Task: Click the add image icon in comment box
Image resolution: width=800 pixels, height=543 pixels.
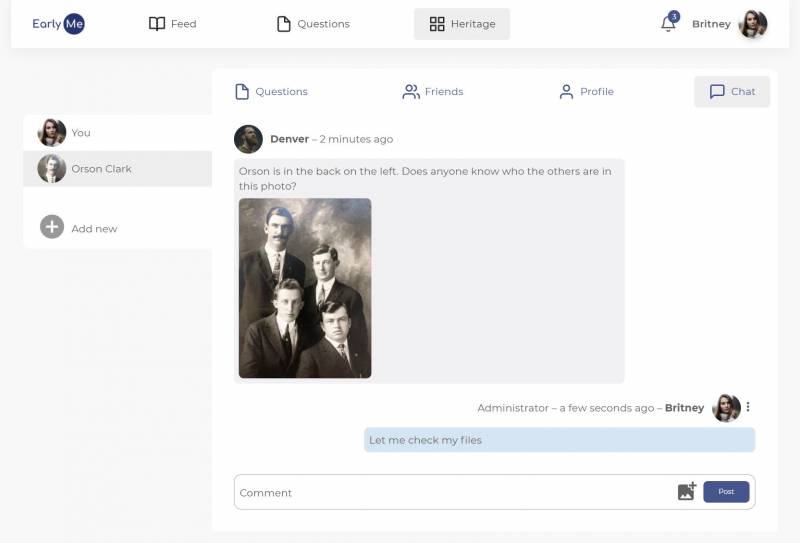Action: click(687, 491)
